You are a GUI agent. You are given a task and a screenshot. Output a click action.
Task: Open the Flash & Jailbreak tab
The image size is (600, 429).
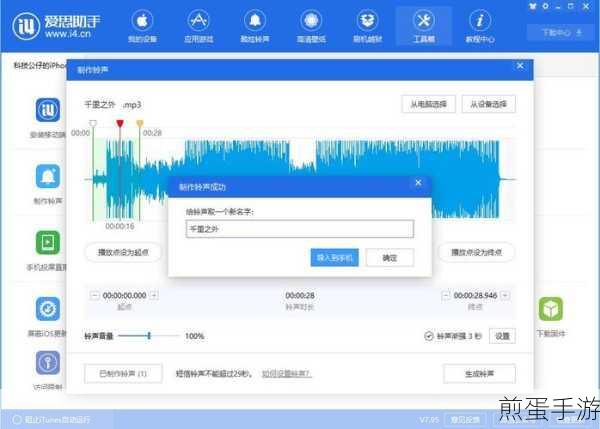coord(367,26)
